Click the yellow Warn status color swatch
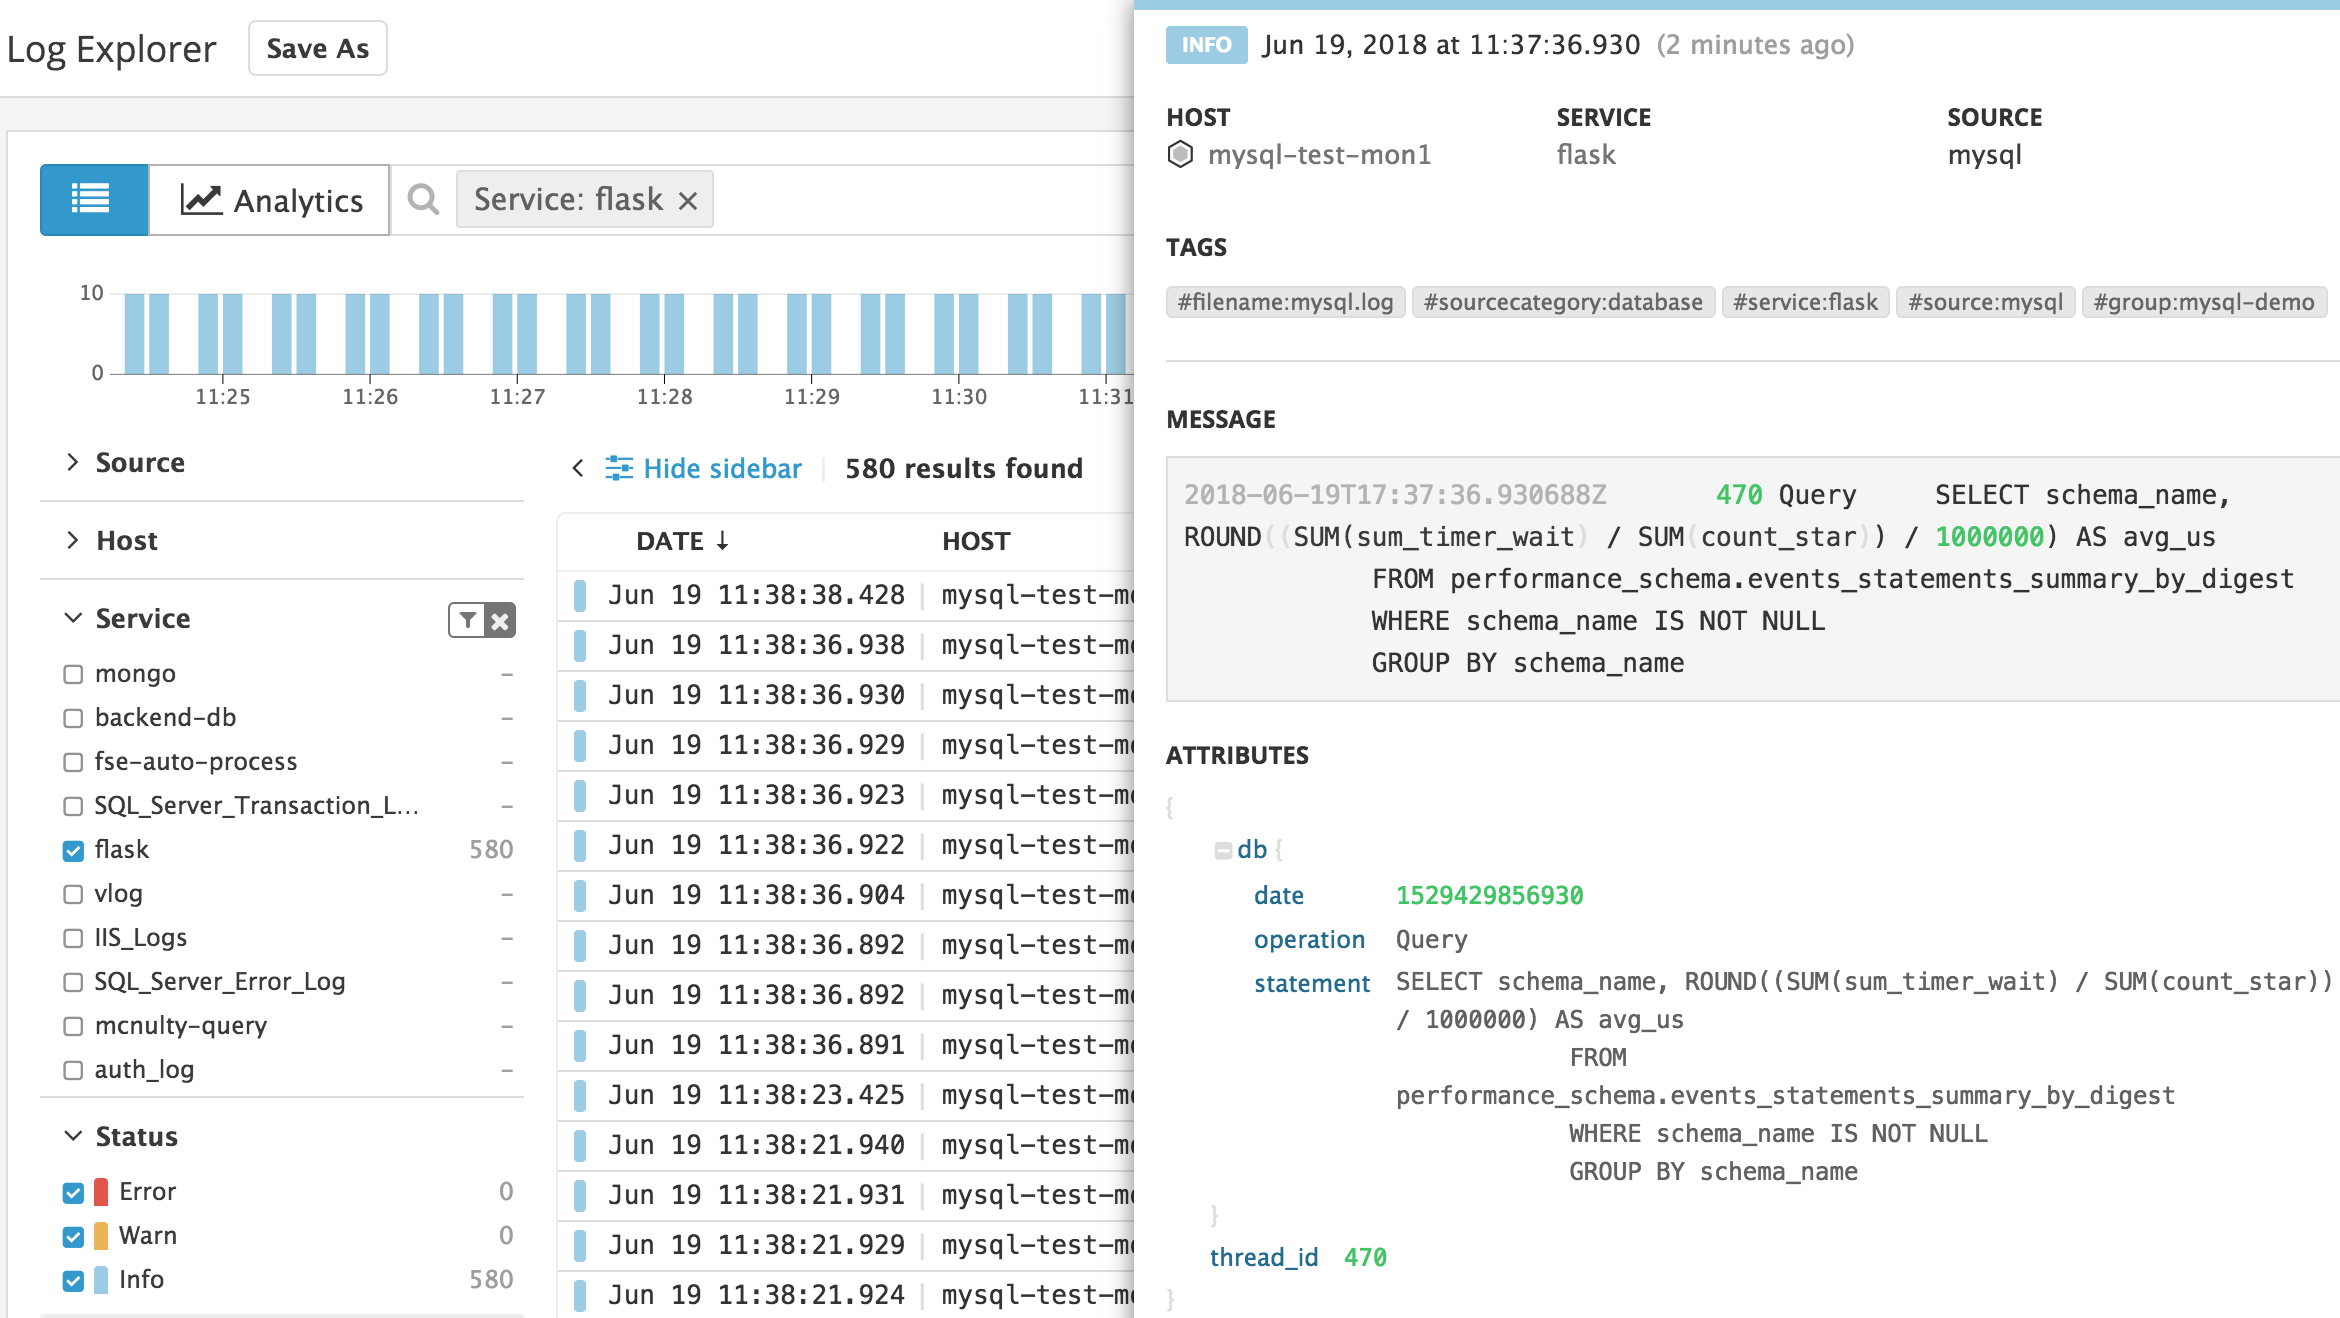 [99, 1235]
